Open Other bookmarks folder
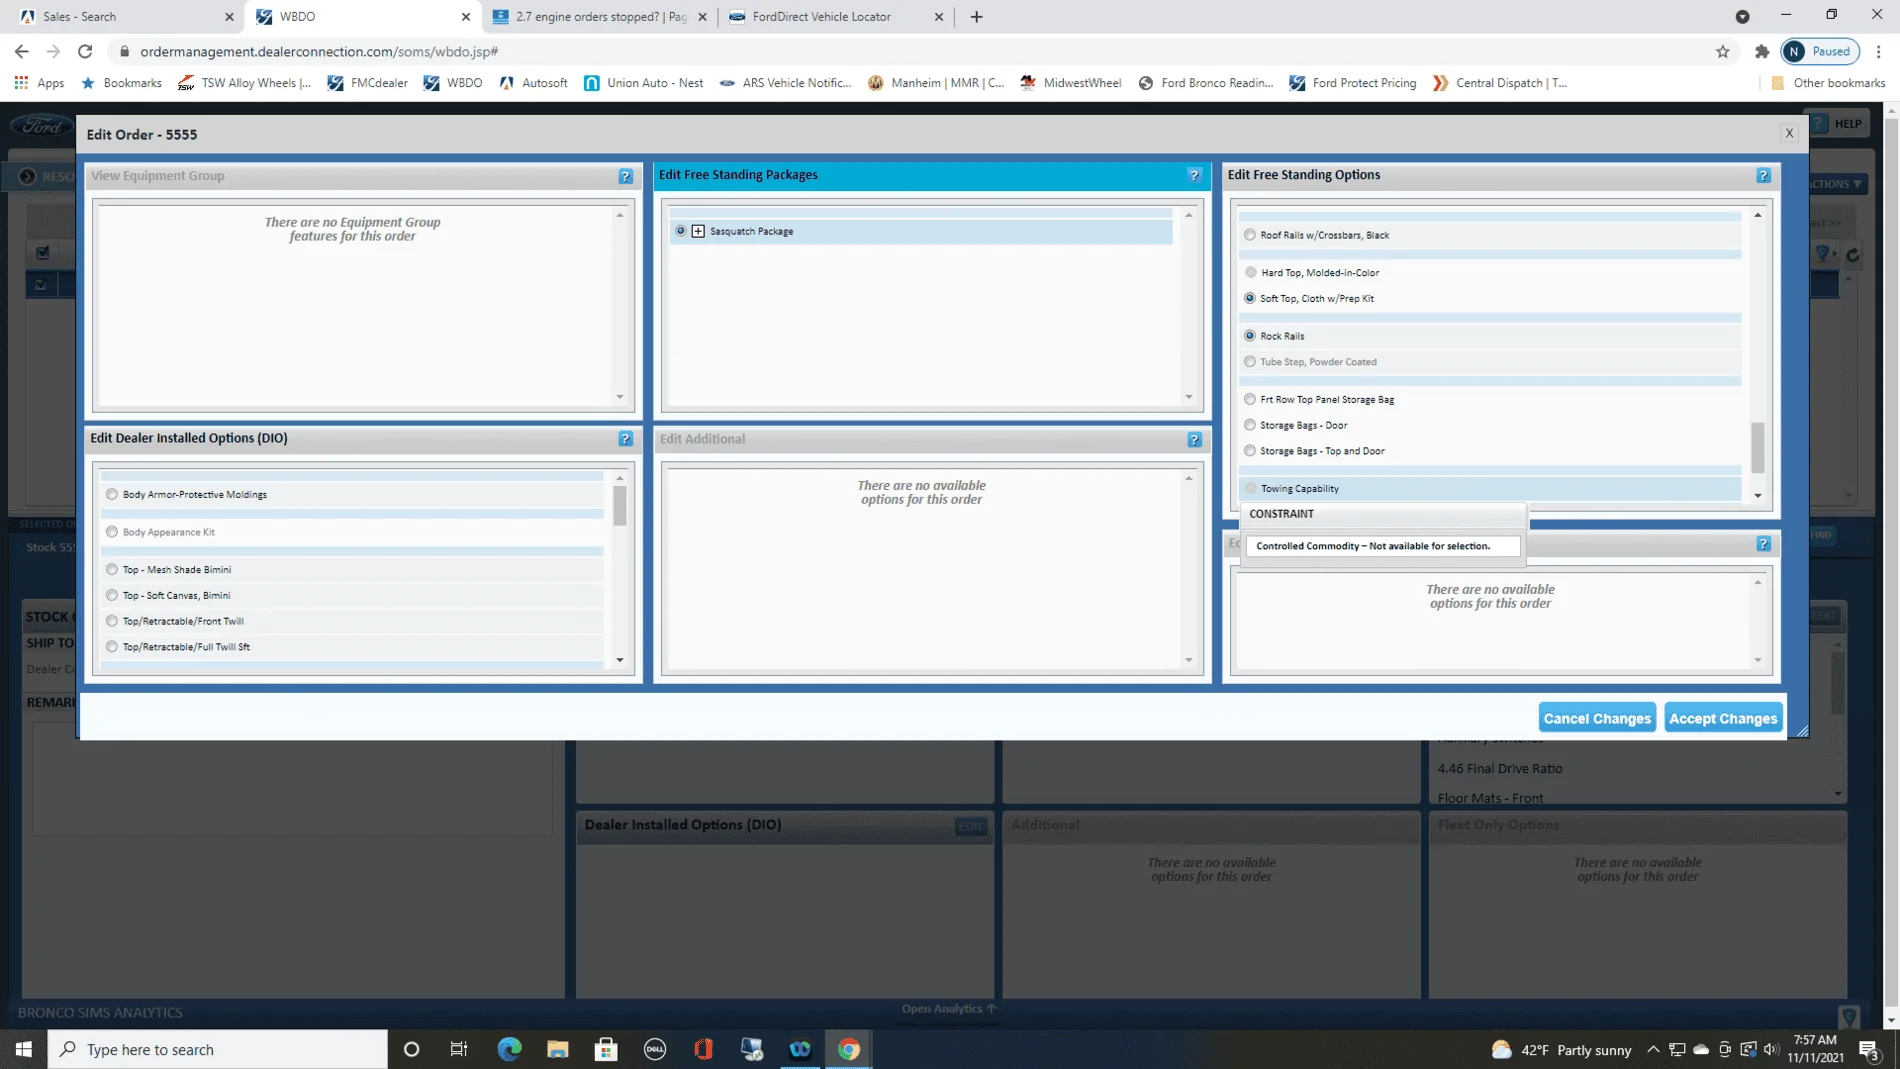1900x1069 pixels. point(1827,83)
